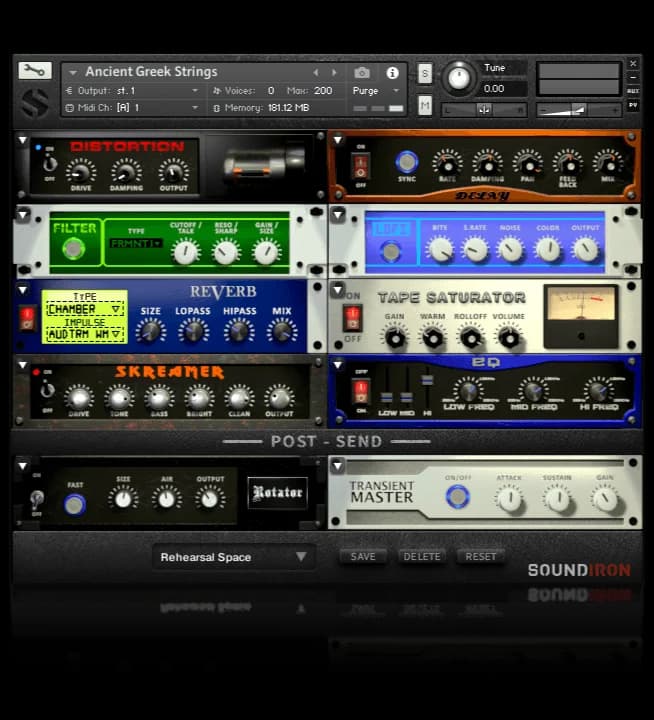The width and height of the screenshot is (654, 720).
Task: Click the Delay SYNC blue button
Action: click(406, 161)
